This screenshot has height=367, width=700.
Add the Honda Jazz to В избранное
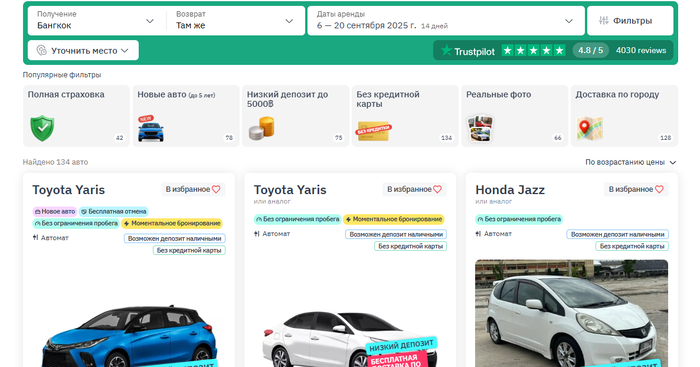[636, 189]
